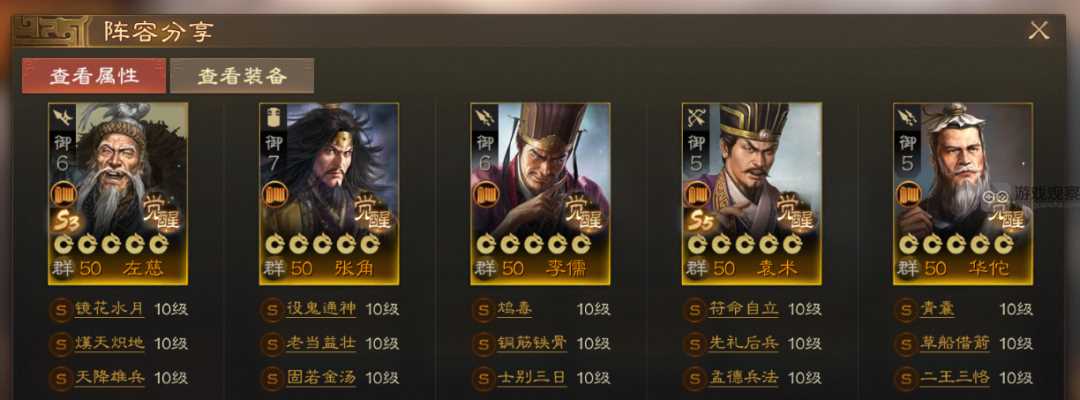
Task: Click the S icon beside 青囊
Action: (x=906, y=309)
